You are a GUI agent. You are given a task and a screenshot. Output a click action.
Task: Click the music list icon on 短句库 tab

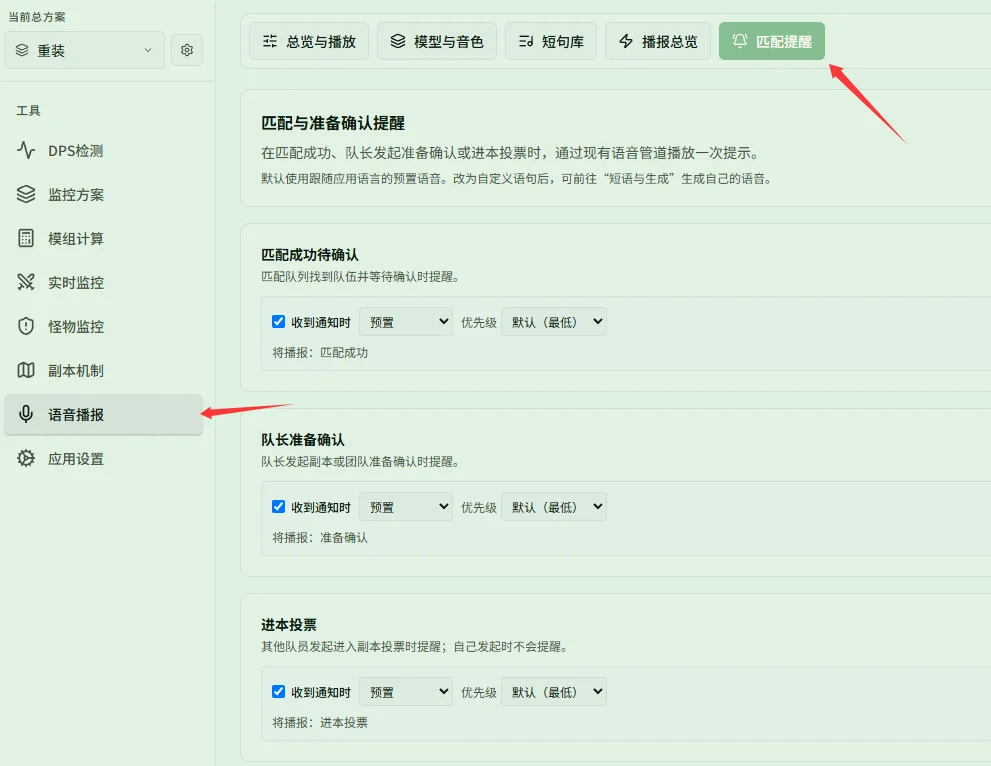point(526,41)
